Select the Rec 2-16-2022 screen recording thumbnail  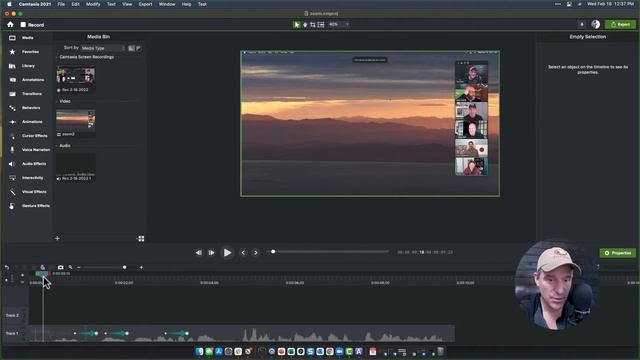pos(76,76)
